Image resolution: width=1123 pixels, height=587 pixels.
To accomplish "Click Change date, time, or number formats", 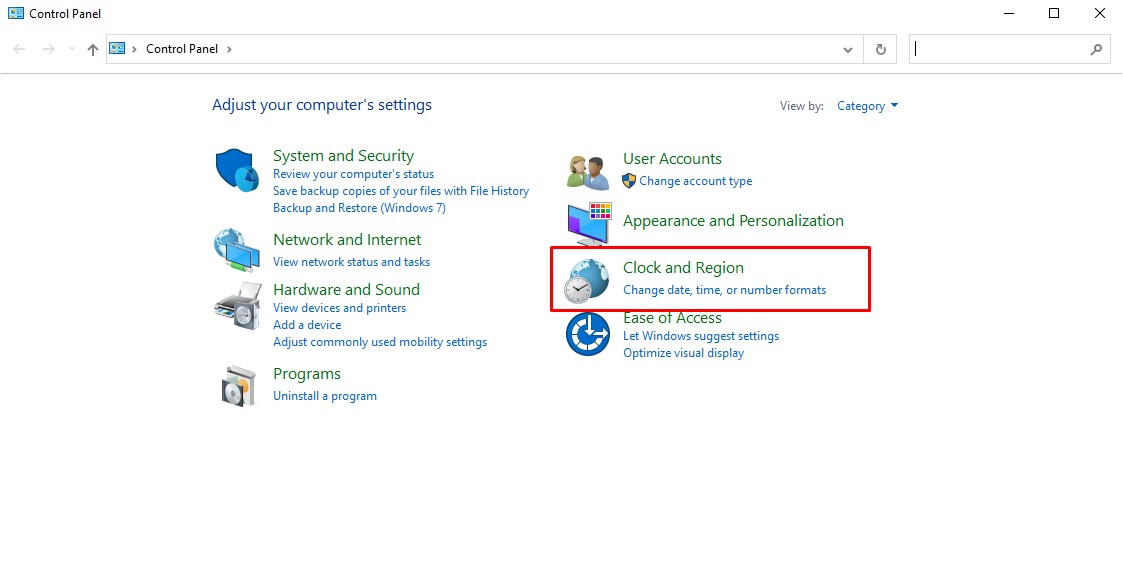I will pyautogui.click(x=725, y=289).
